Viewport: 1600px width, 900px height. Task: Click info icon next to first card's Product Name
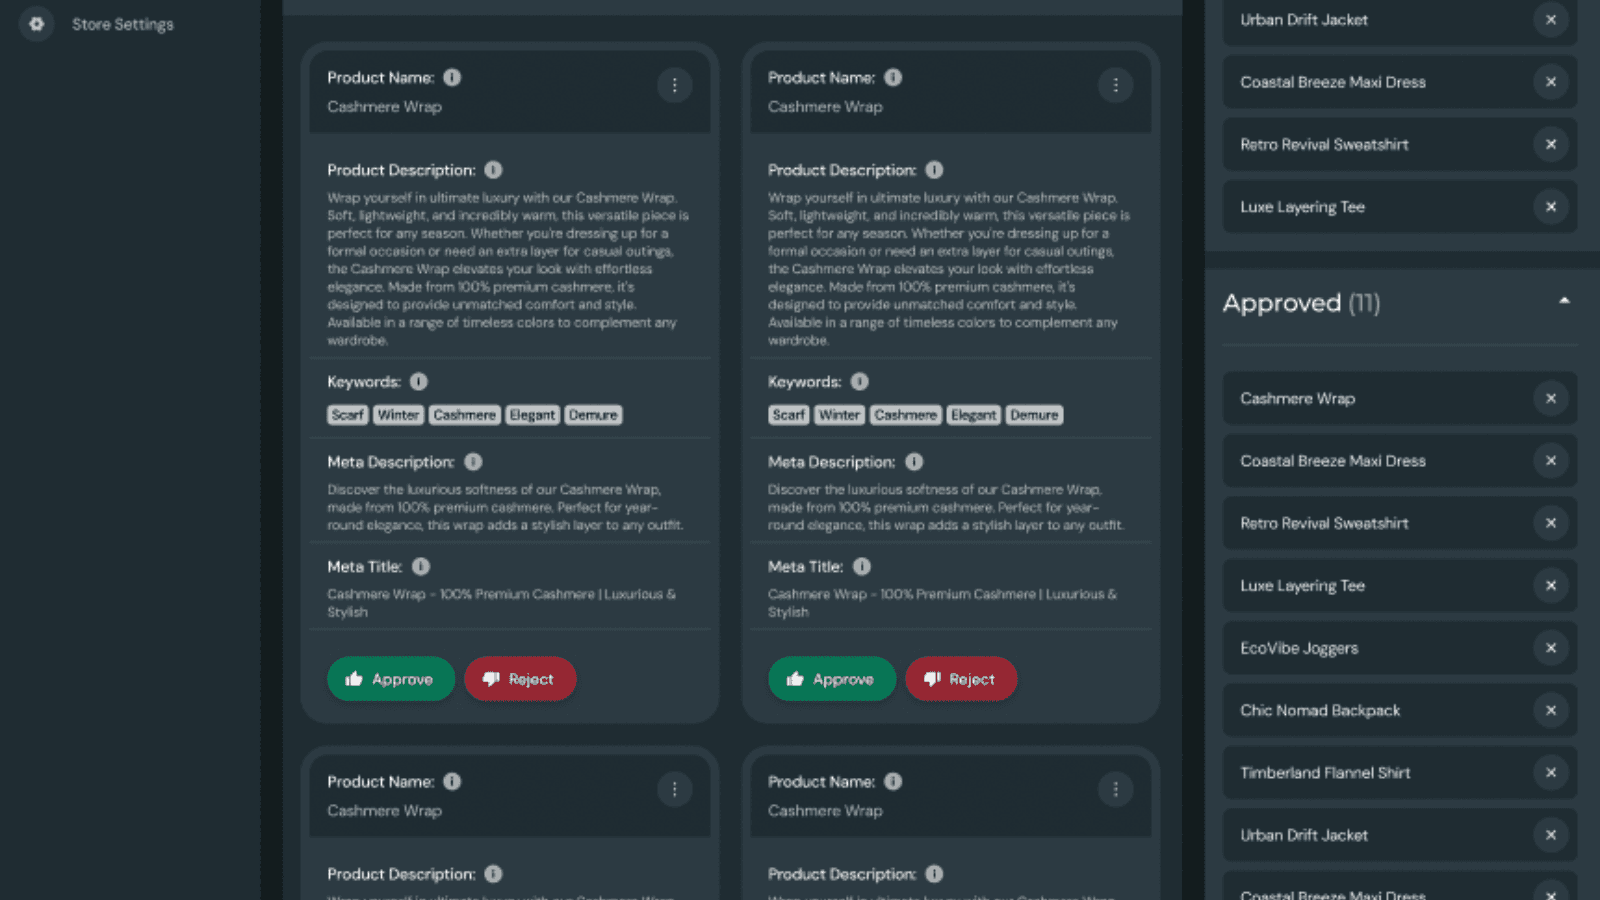[x=452, y=78]
